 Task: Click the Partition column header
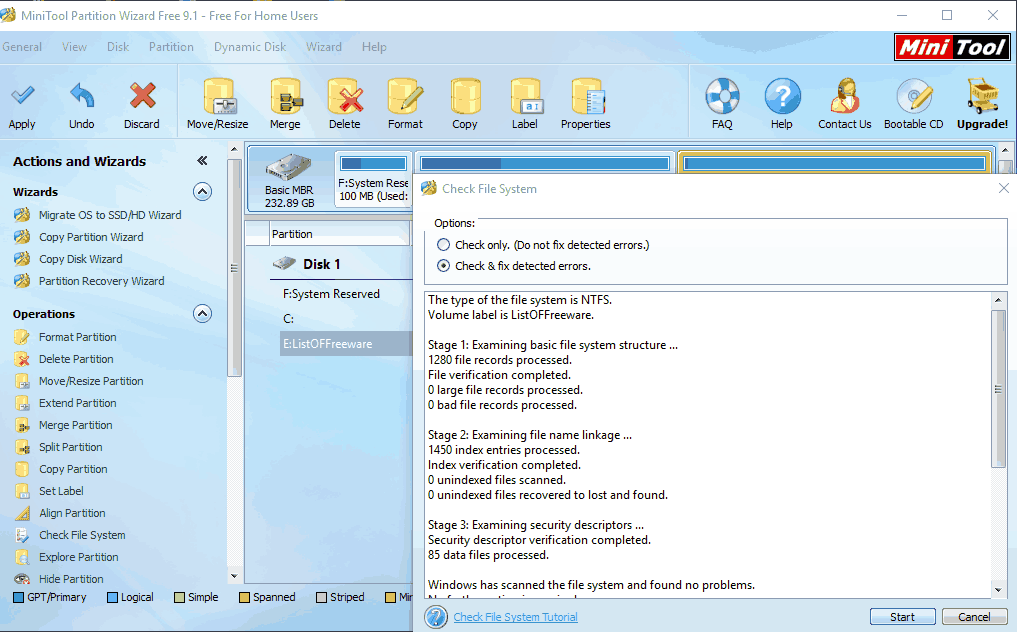tap(340, 234)
